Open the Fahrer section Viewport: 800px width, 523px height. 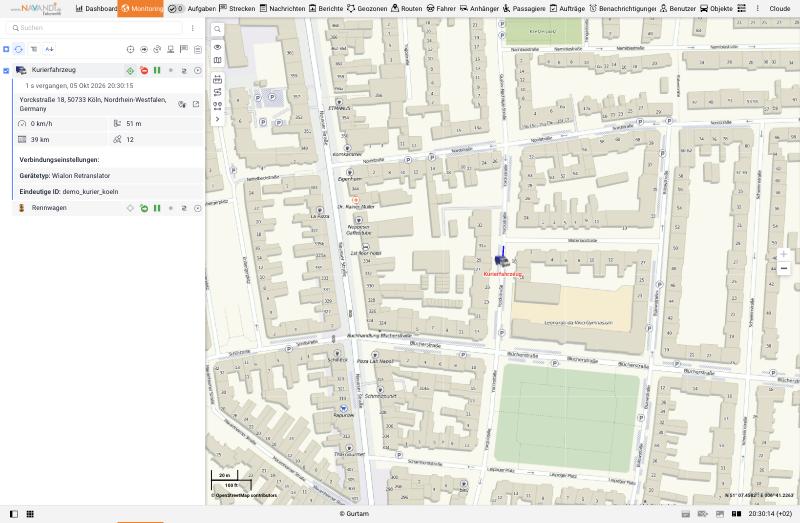click(x=441, y=9)
